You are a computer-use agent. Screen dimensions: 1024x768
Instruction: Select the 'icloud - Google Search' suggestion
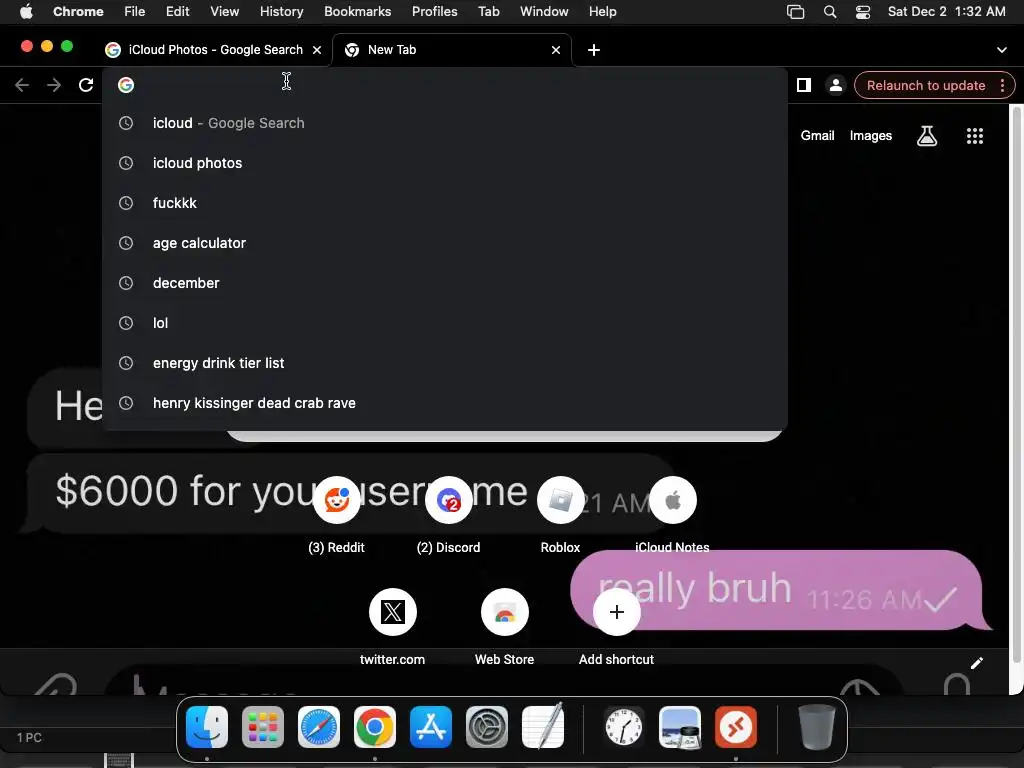(x=444, y=123)
